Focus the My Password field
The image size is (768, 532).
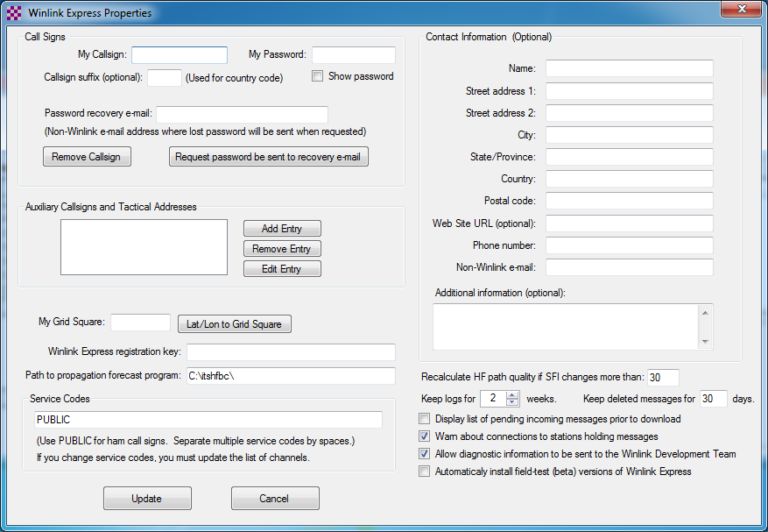point(354,55)
